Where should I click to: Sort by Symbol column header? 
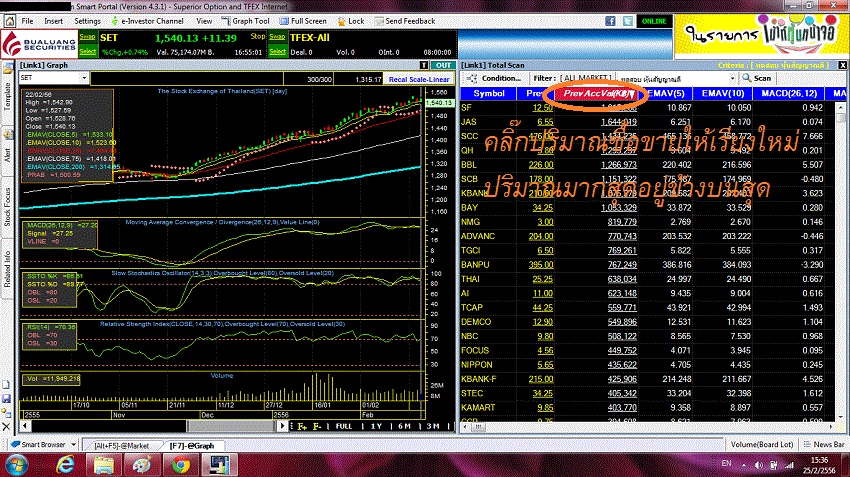click(489, 93)
